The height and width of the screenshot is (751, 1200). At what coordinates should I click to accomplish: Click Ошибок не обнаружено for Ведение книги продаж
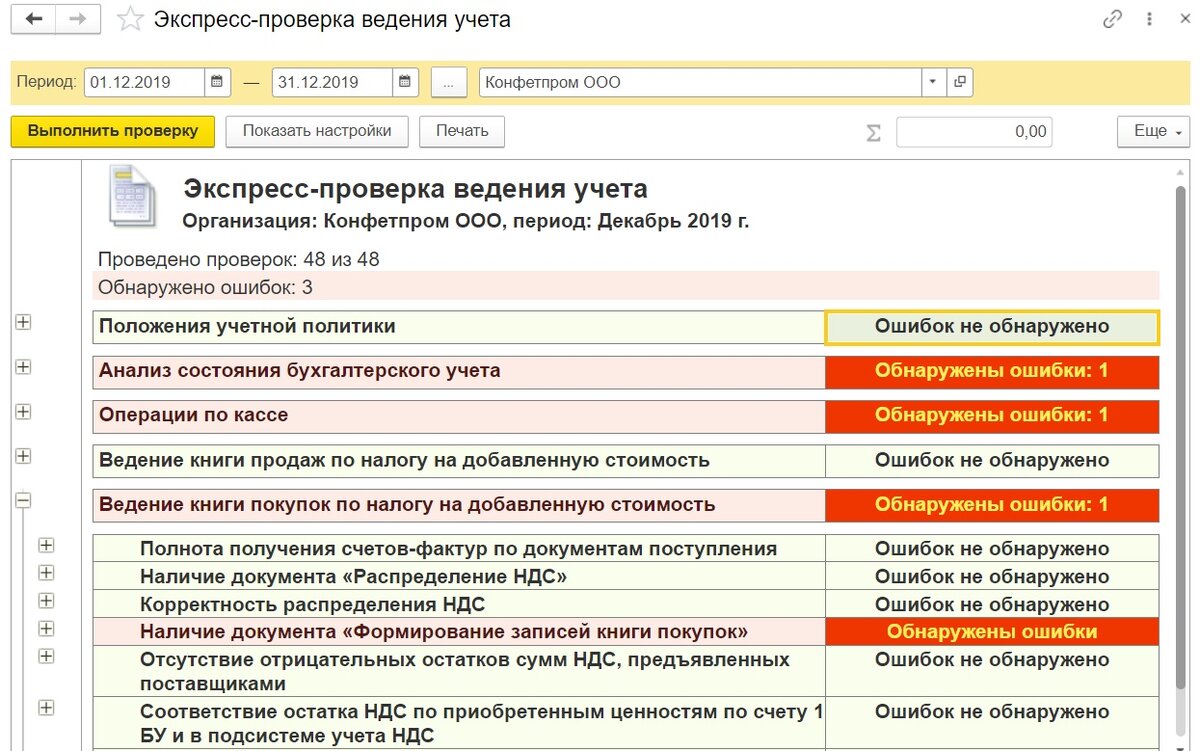click(x=992, y=461)
